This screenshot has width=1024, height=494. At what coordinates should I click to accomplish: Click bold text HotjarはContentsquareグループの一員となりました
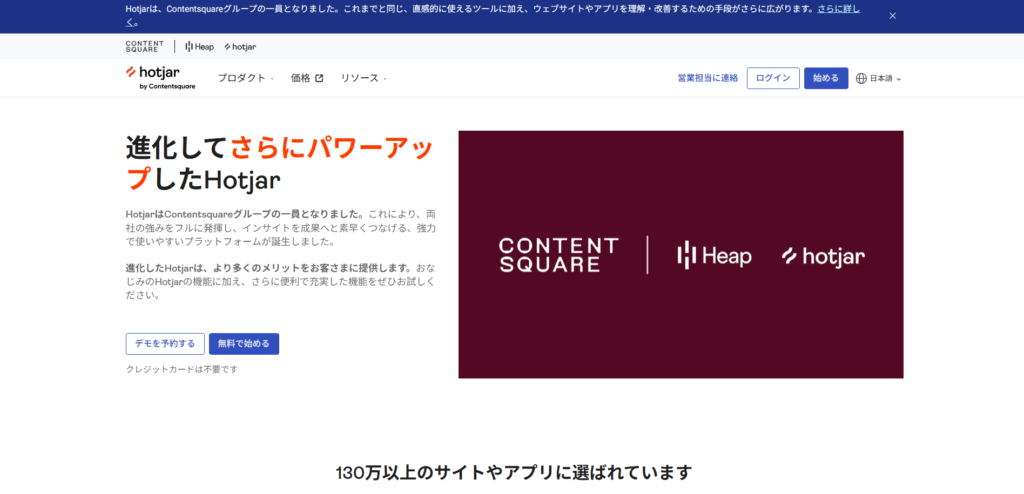tap(245, 214)
